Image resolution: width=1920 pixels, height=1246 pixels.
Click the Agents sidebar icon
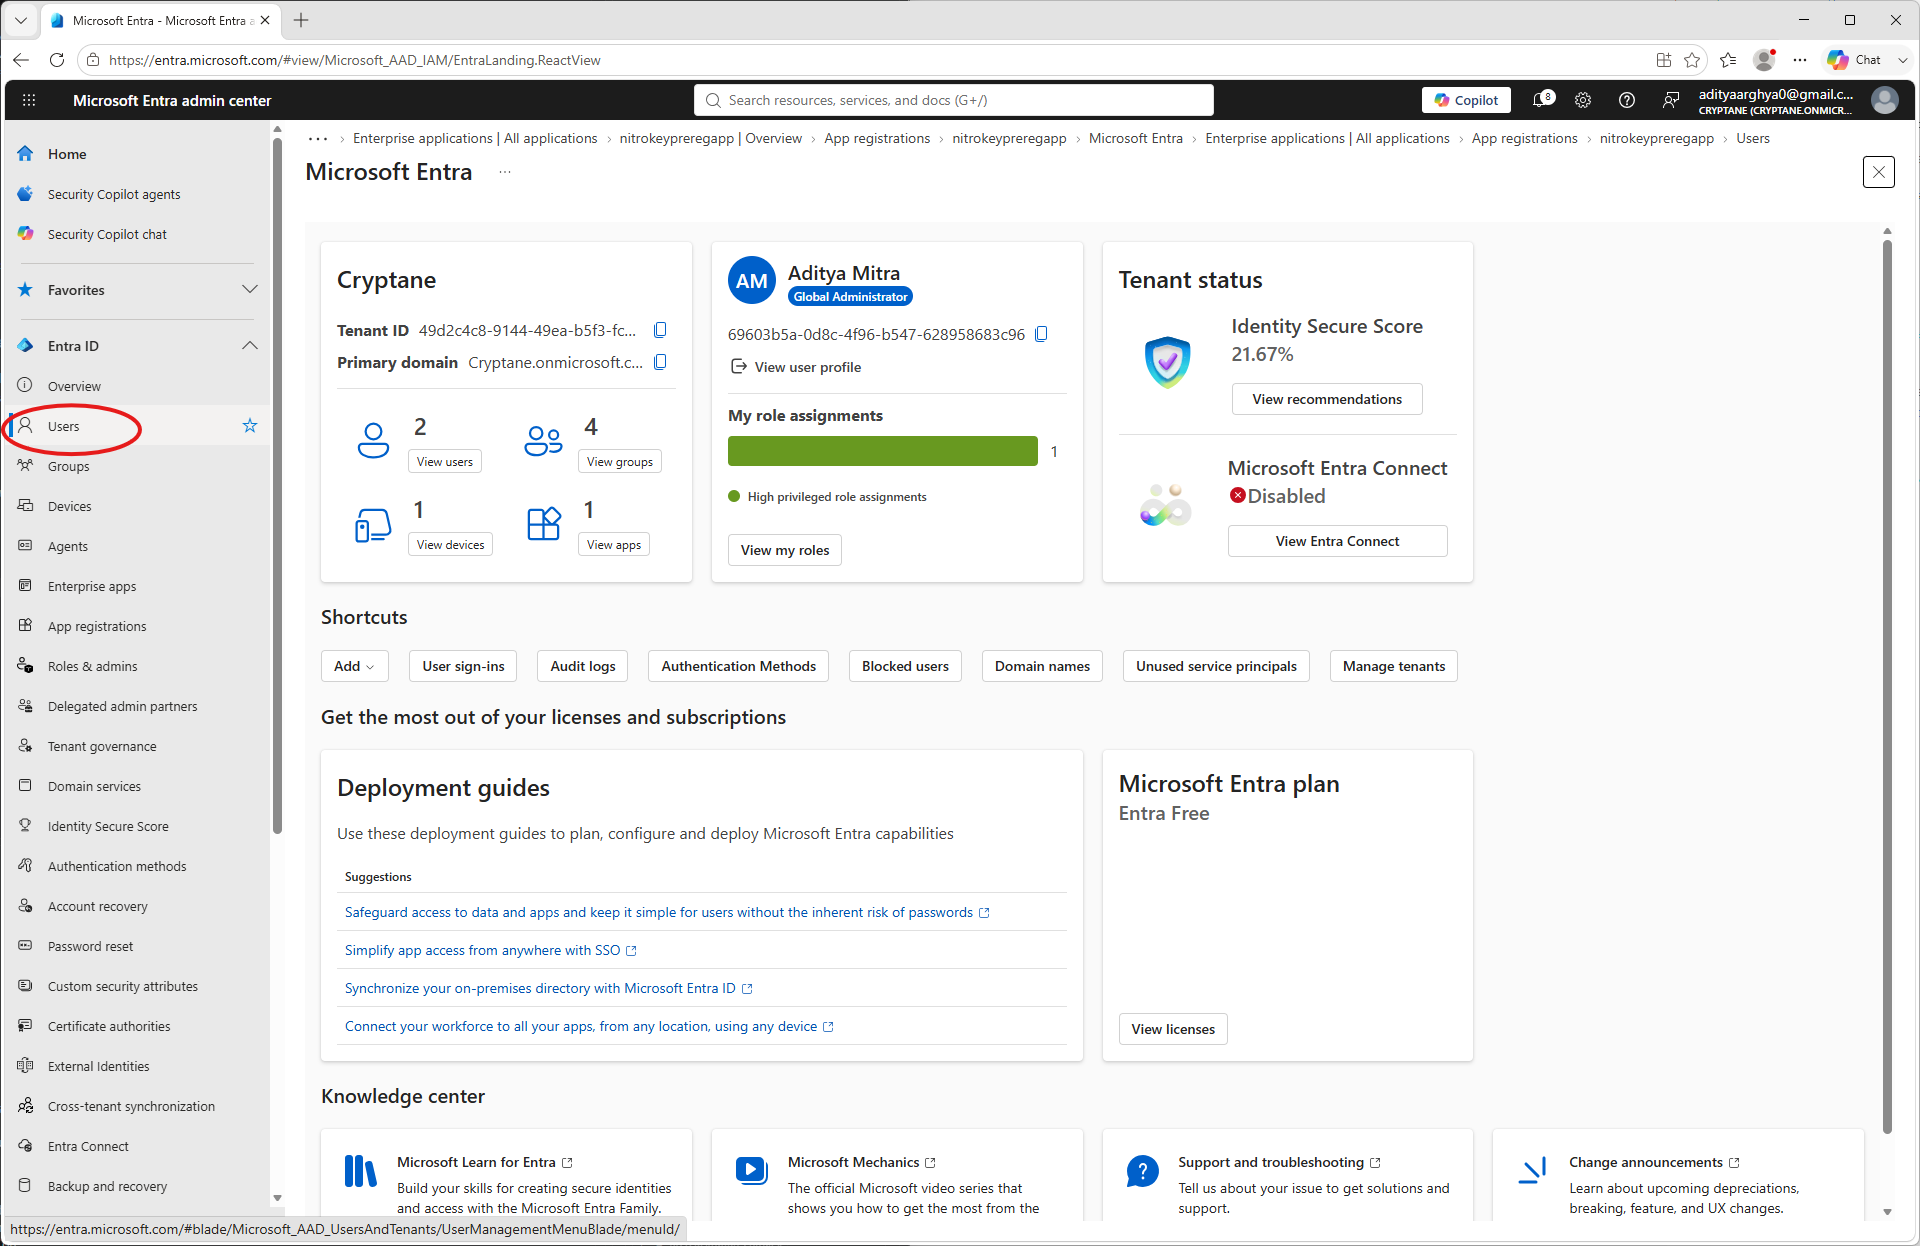(x=26, y=546)
